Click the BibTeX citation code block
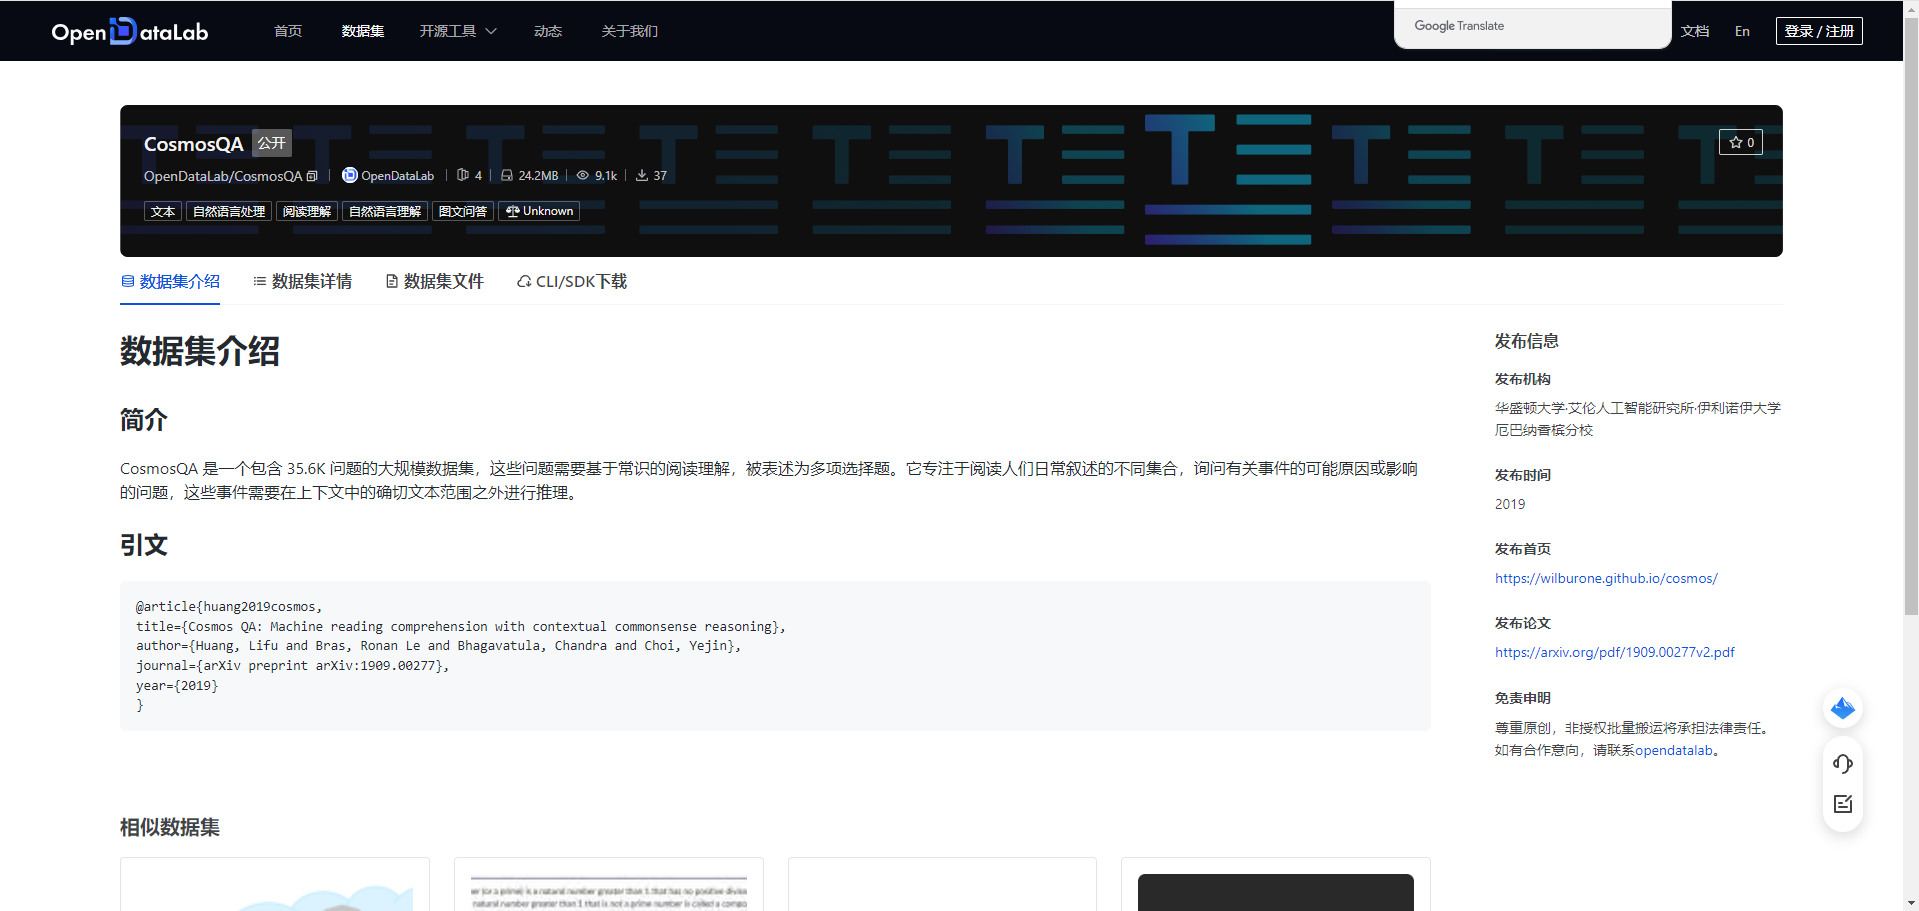1919x911 pixels. click(x=775, y=656)
